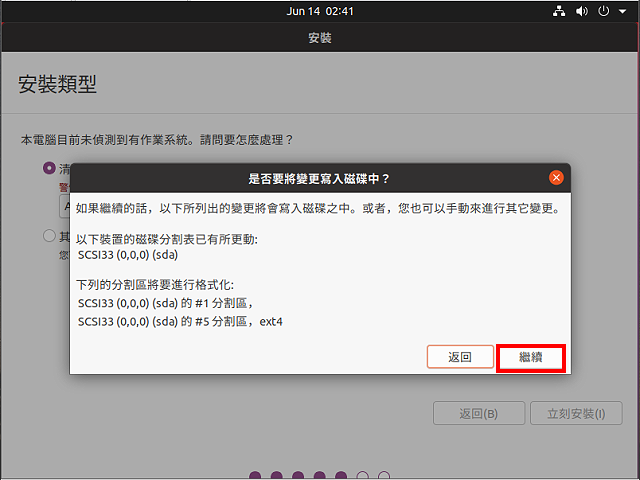This screenshot has width=640, height=480.
Task: Click the 安裝 window title bar
Action: click(319, 38)
